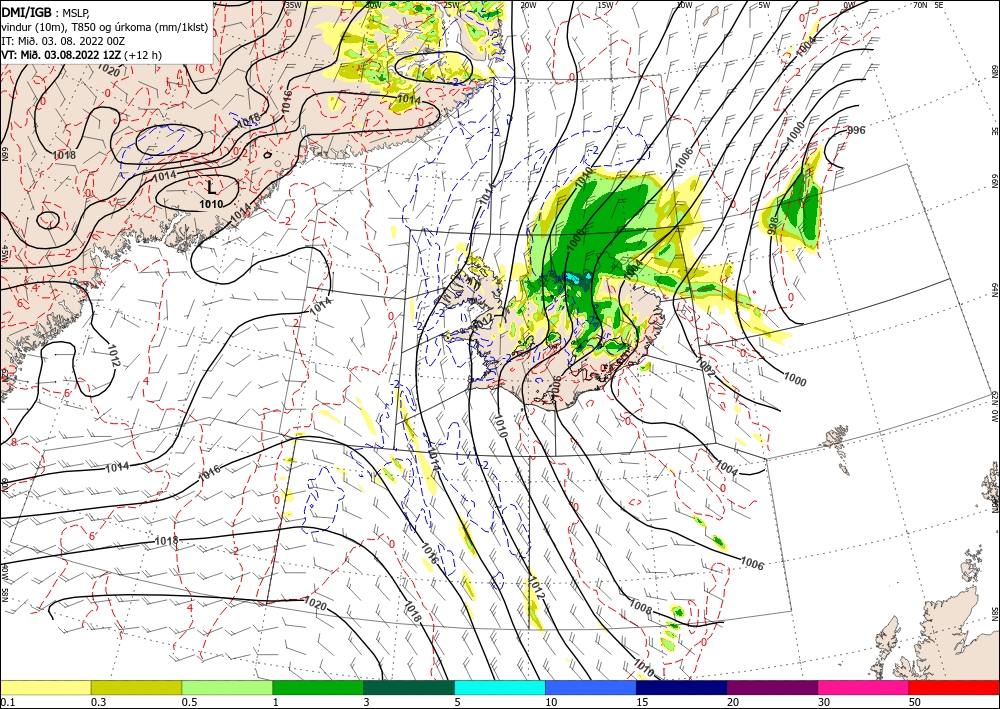The height and width of the screenshot is (709, 1000).
Task: Click the 35W longitude label
Action: (x=293, y=5)
